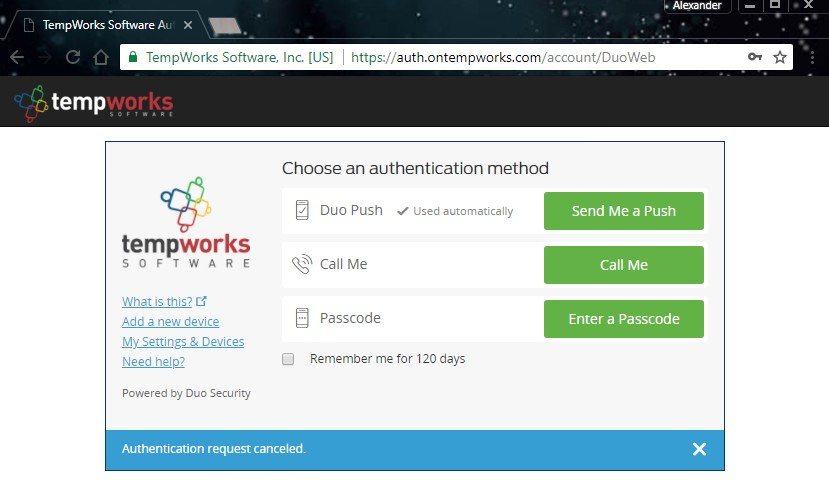Click Enter a Passcode button
Viewport: 829px width, 480px height.
623,319
